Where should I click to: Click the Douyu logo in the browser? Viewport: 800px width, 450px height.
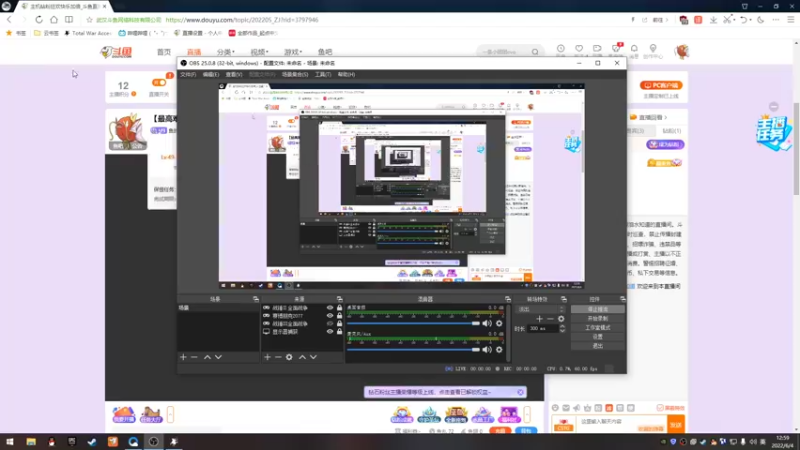click(116, 52)
